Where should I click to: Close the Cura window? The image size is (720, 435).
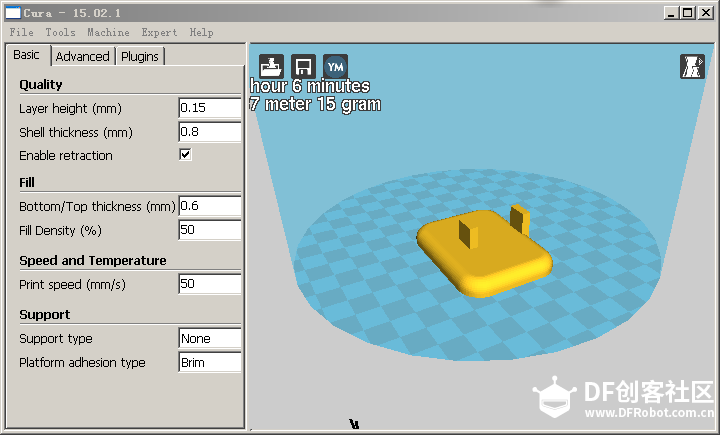tap(706, 13)
